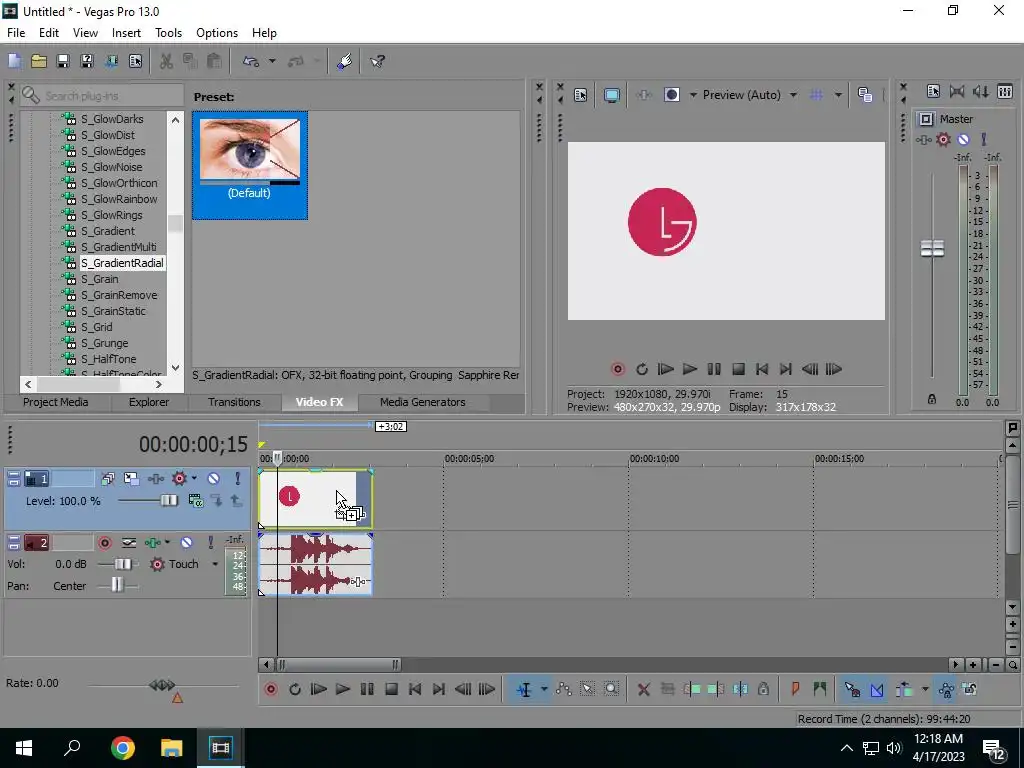1024x768 pixels.
Task: Arm audio track 2 for record
Action: 104,543
